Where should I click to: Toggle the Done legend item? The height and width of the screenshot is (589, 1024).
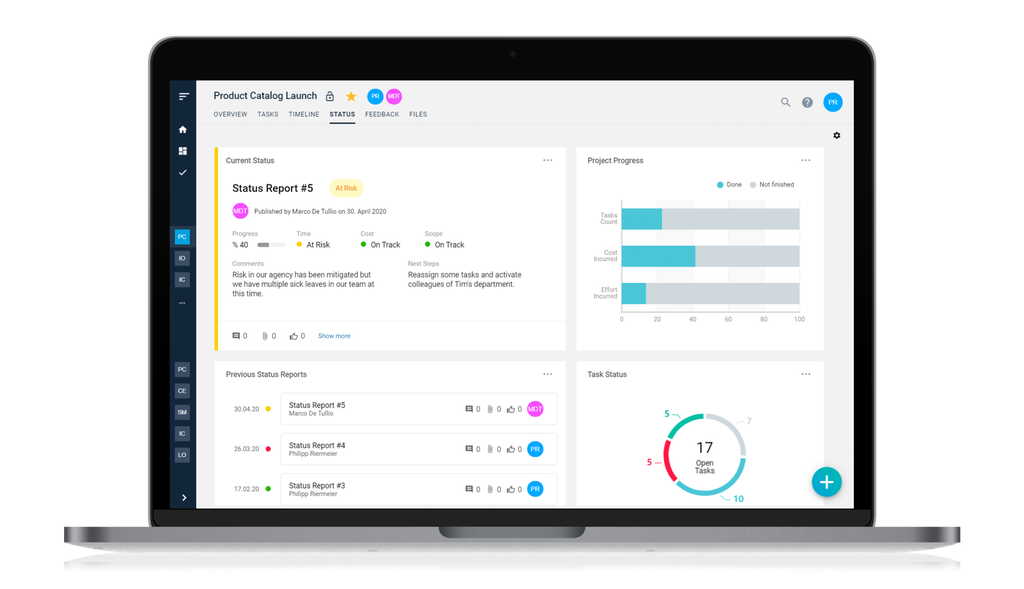729,185
